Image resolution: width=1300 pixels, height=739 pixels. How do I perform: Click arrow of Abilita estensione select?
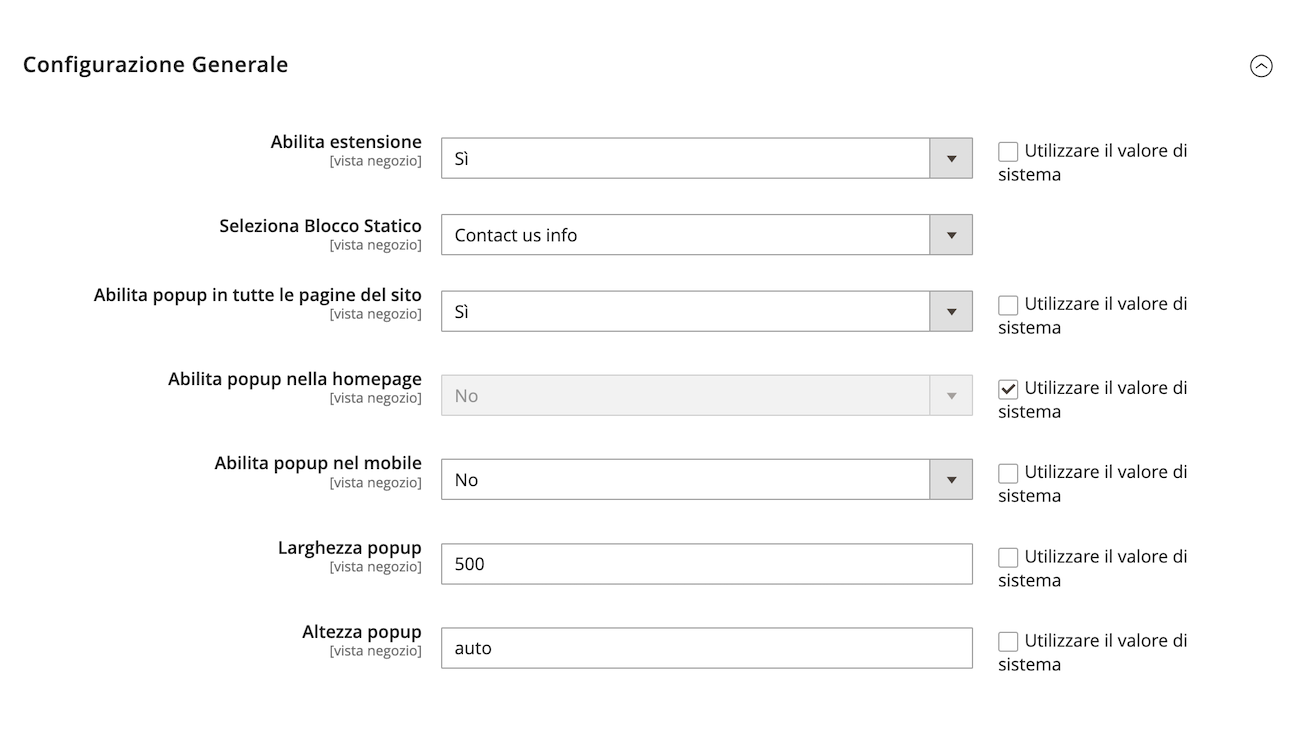951,158
